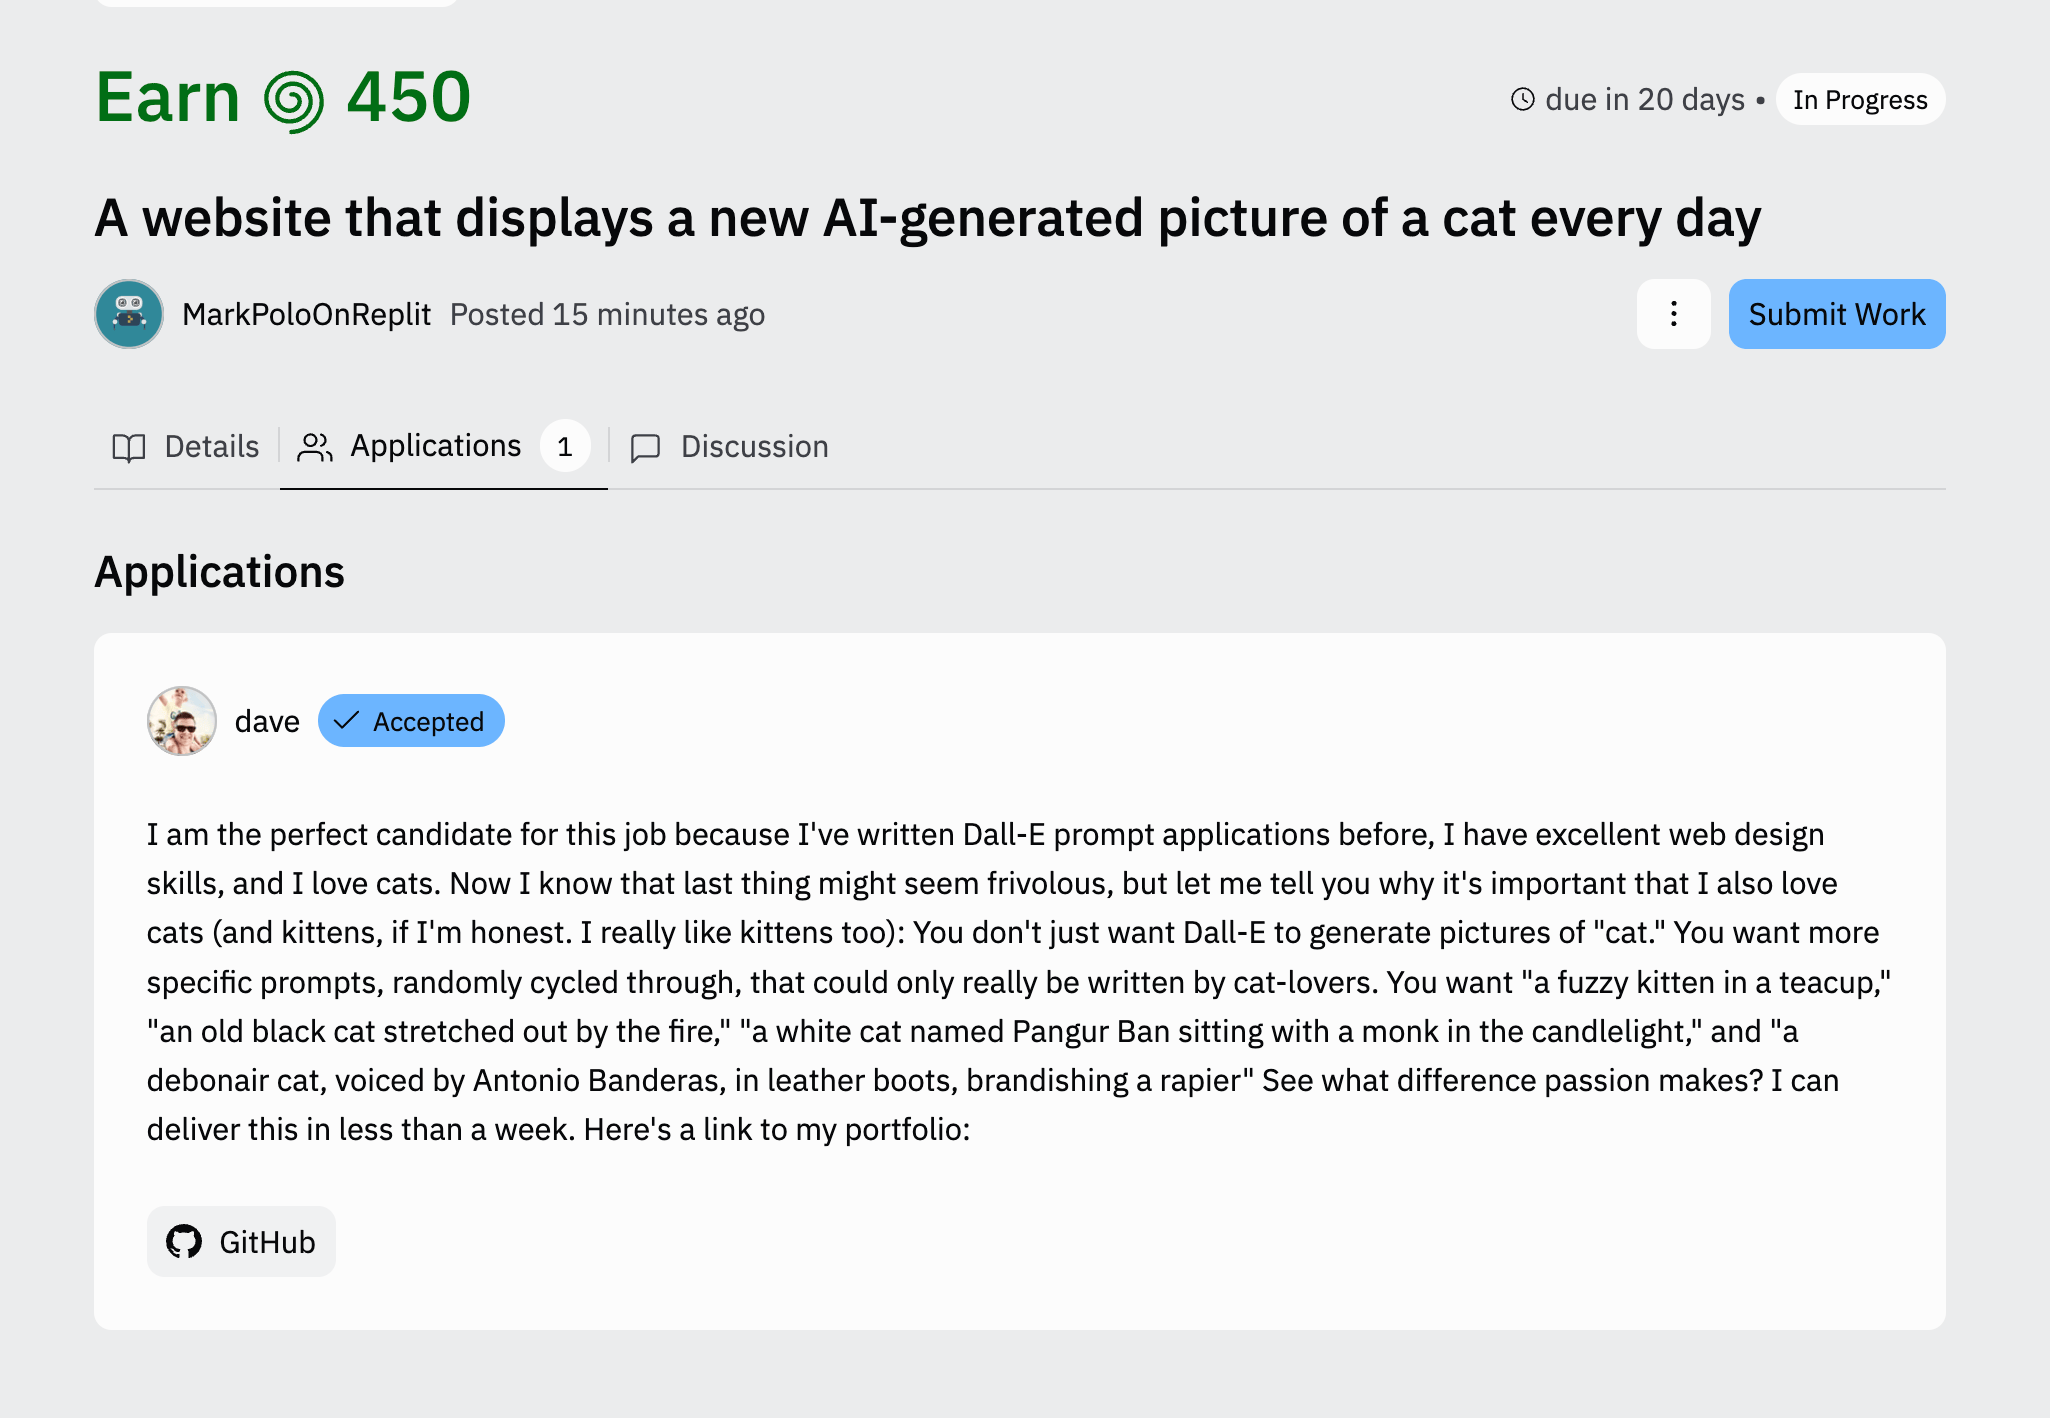Open the three-dot more options menu
The height and width of the screenshot is (1418, 2050).
[x=1673, y=314]
